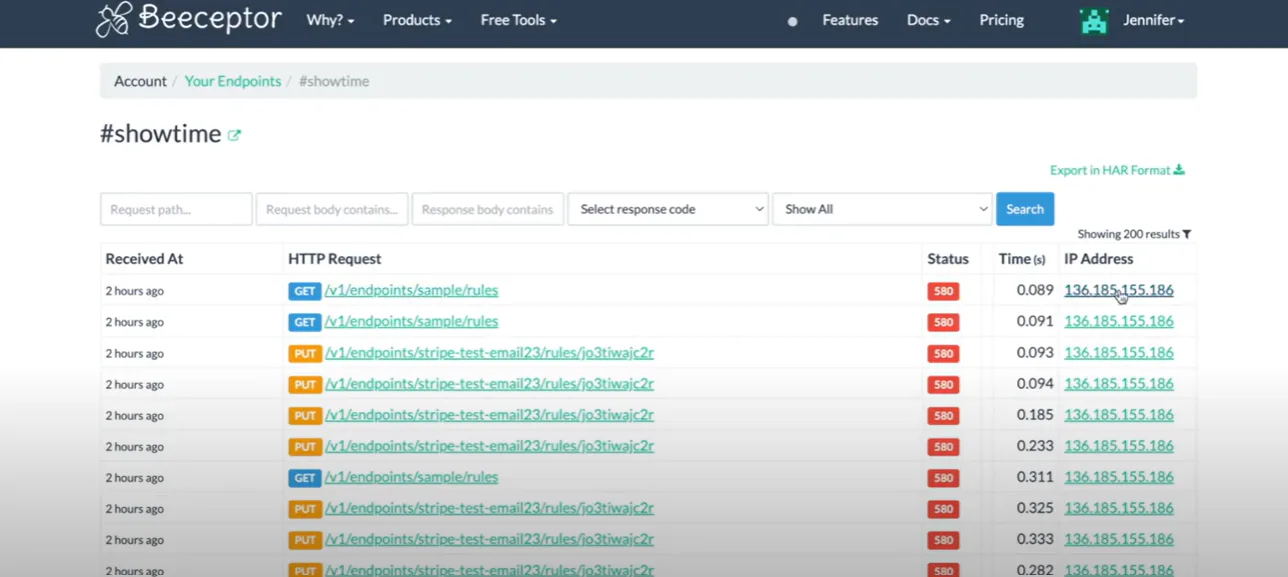Focus the Response body contains field
The image size is (1288, 577).
click(488, 209)
